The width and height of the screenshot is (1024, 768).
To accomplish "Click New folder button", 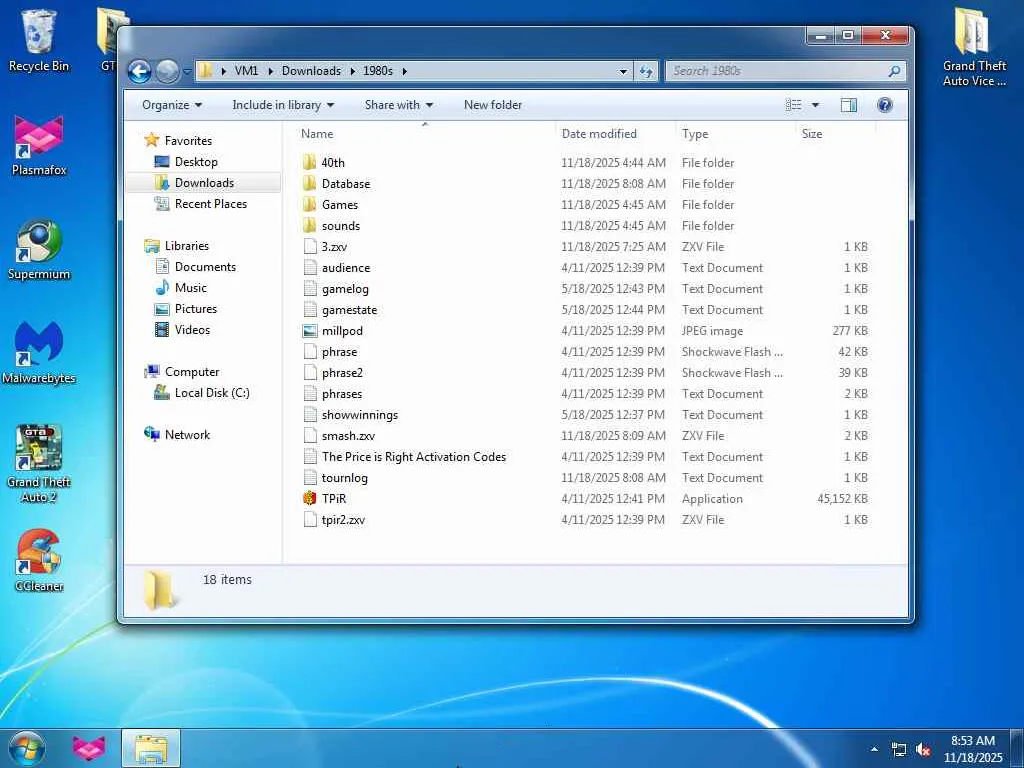I will coord(492,105).
